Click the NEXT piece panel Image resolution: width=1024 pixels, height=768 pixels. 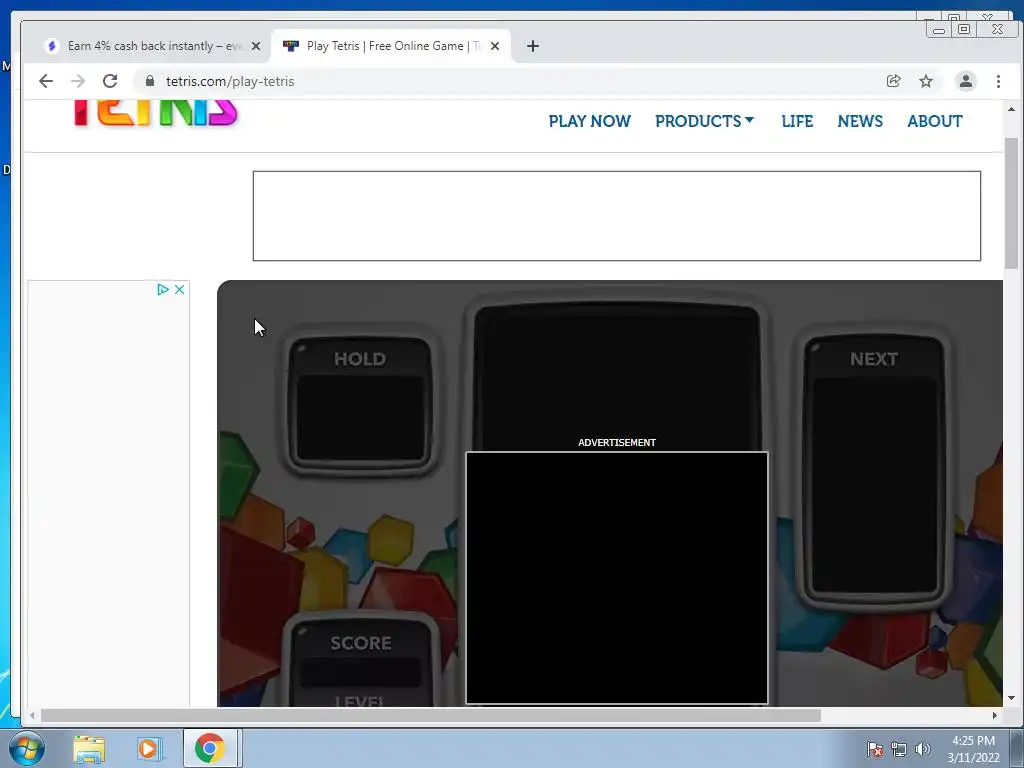(x=874, y=470)
